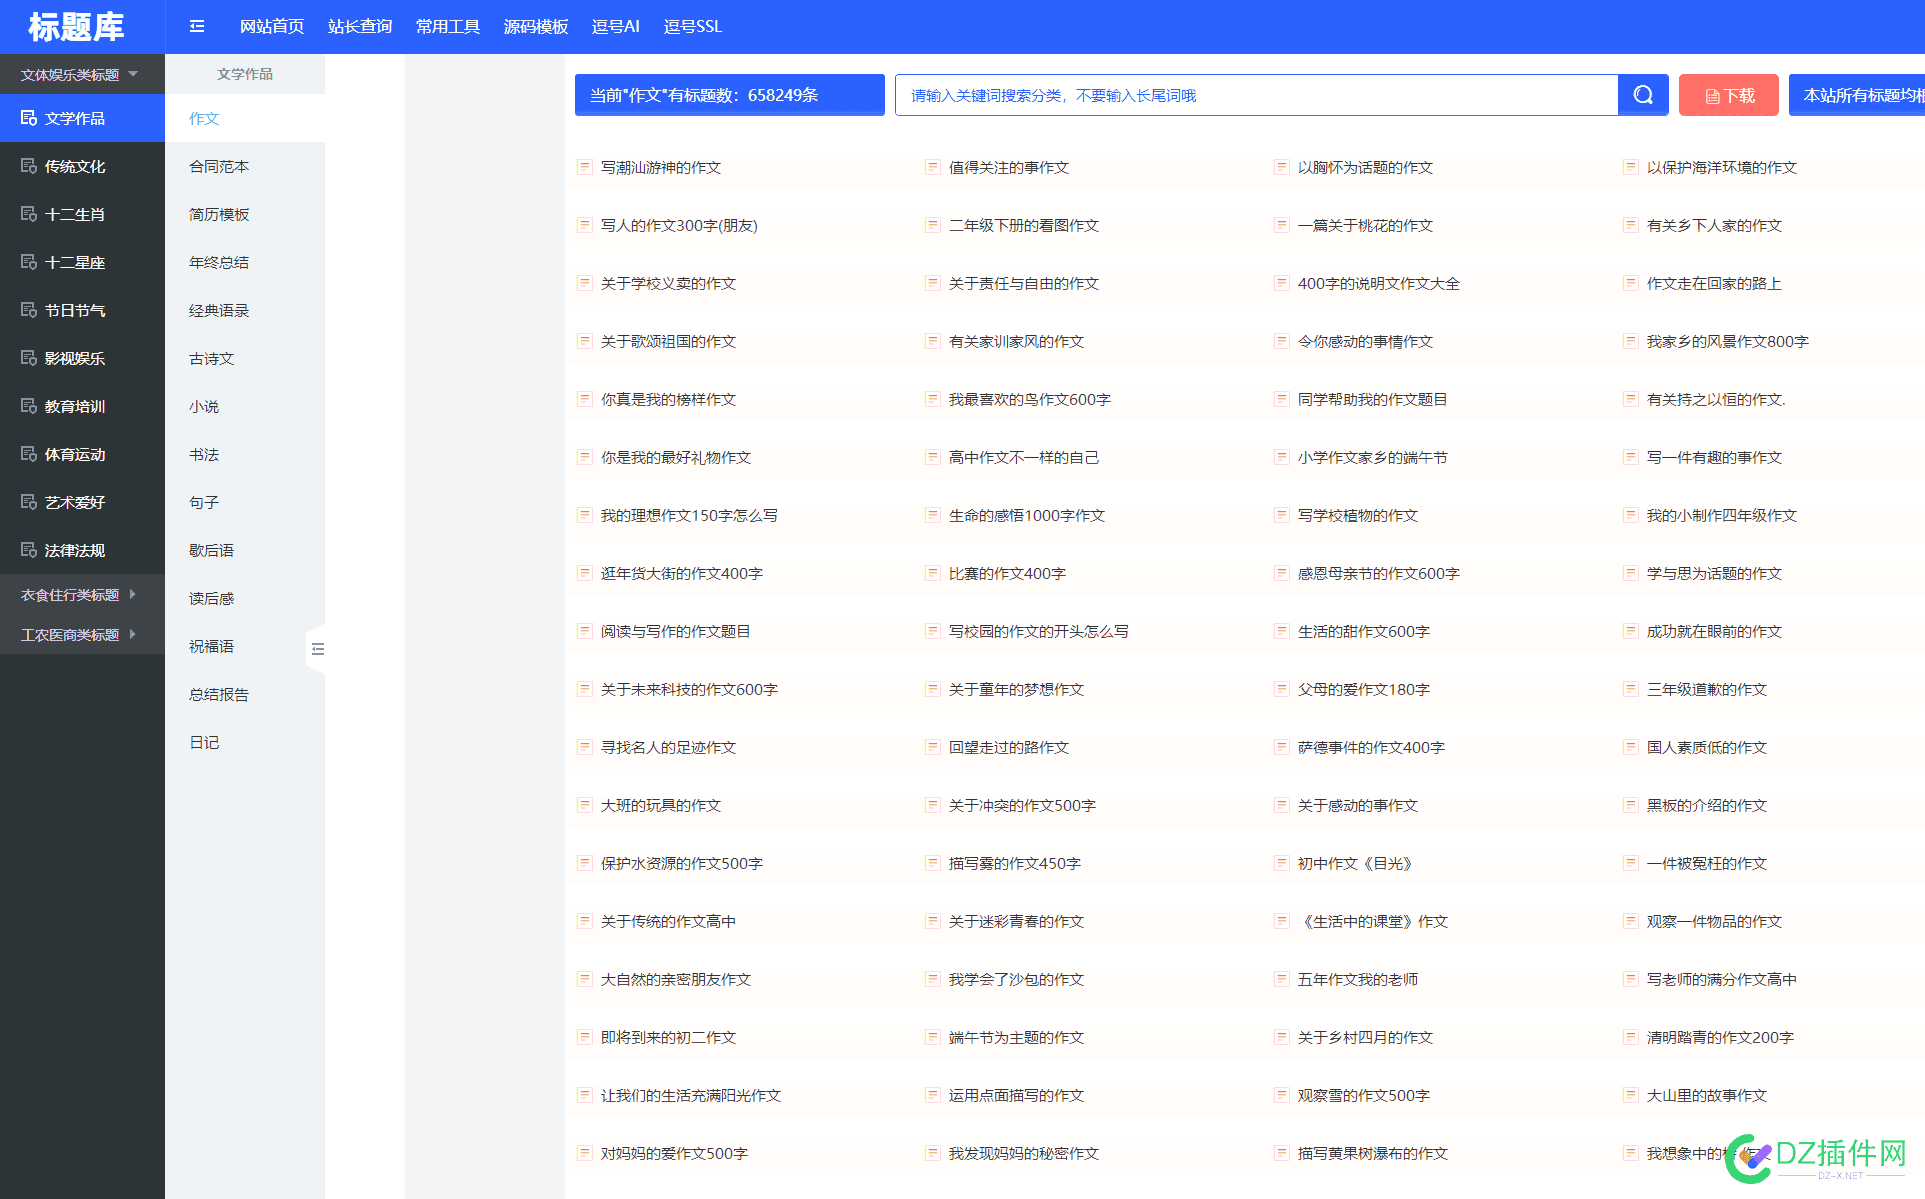Expand the 衣食住行类标题 section

tap(82, 594)
